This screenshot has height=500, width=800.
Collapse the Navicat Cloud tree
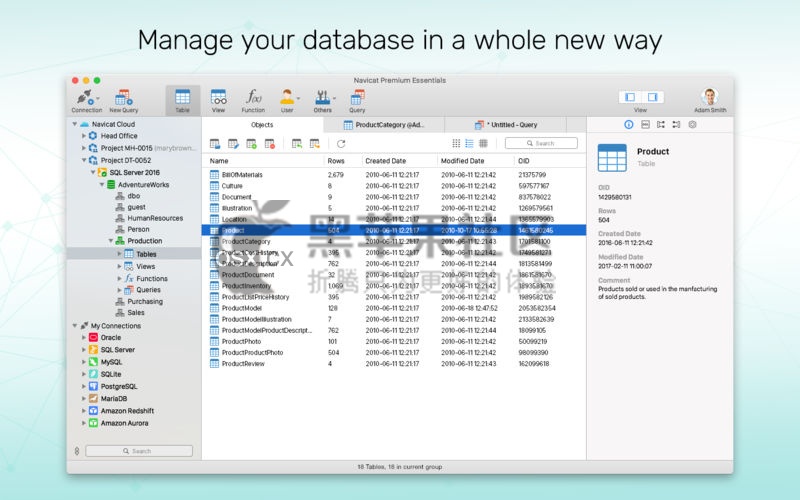(74, 124)
